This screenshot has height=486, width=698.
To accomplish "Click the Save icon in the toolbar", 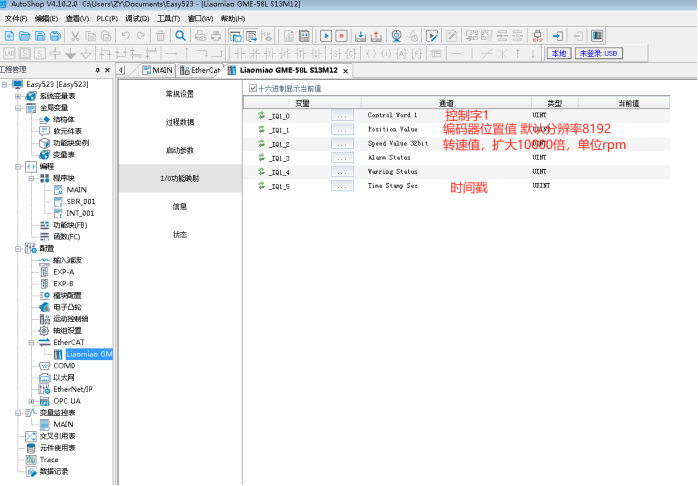I will coord(40,36).
